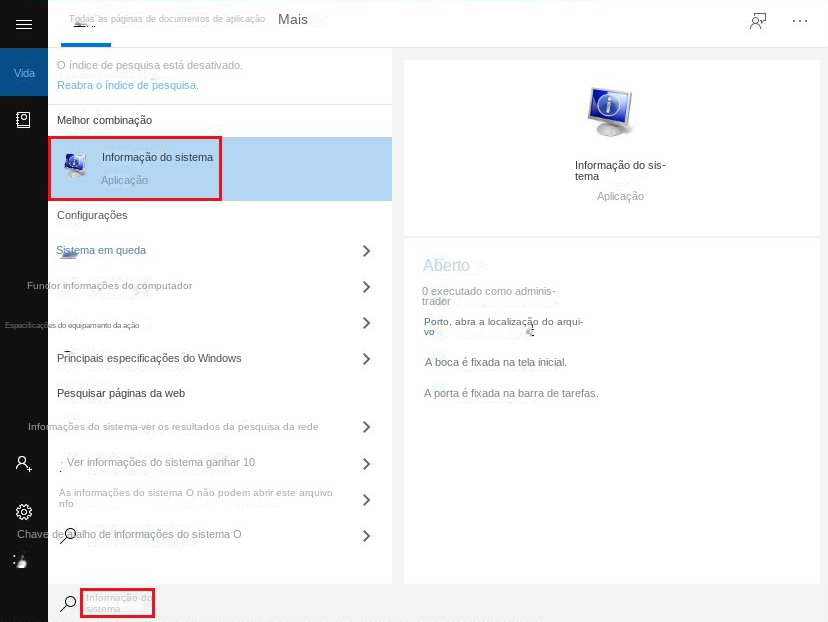Click the search input field at the bottom
Screen dimensions: 828x622
[x=117, y=603]
